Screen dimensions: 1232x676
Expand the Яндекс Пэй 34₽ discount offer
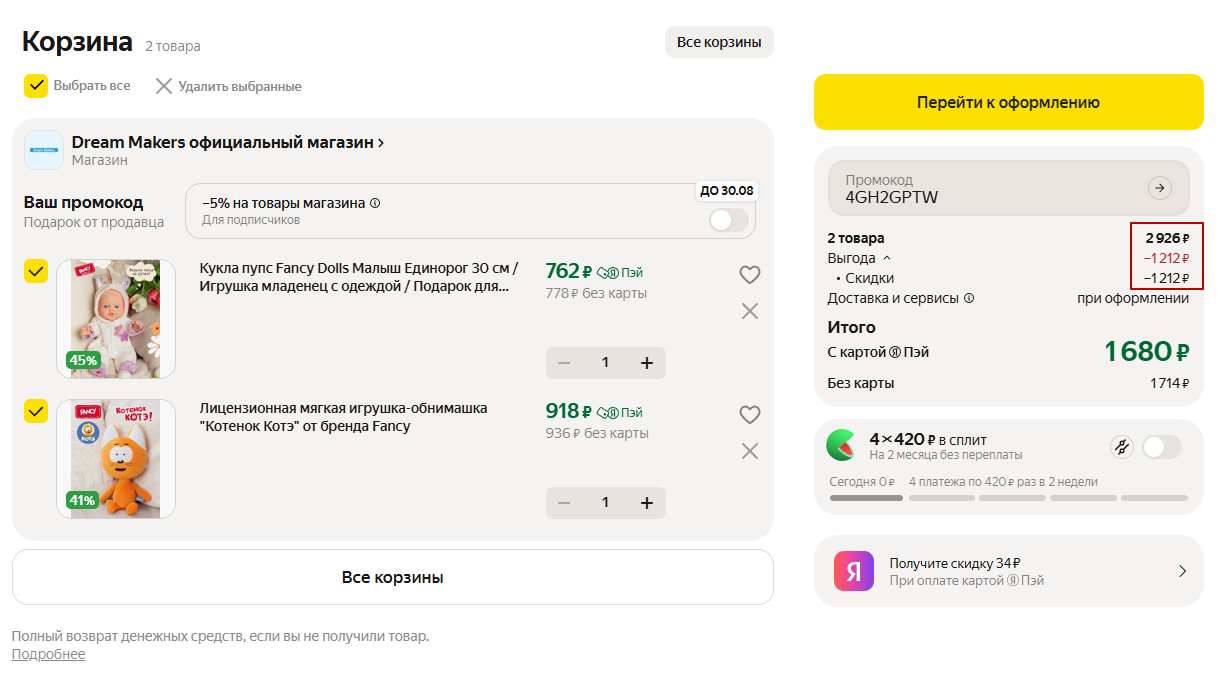point(1181,571)
